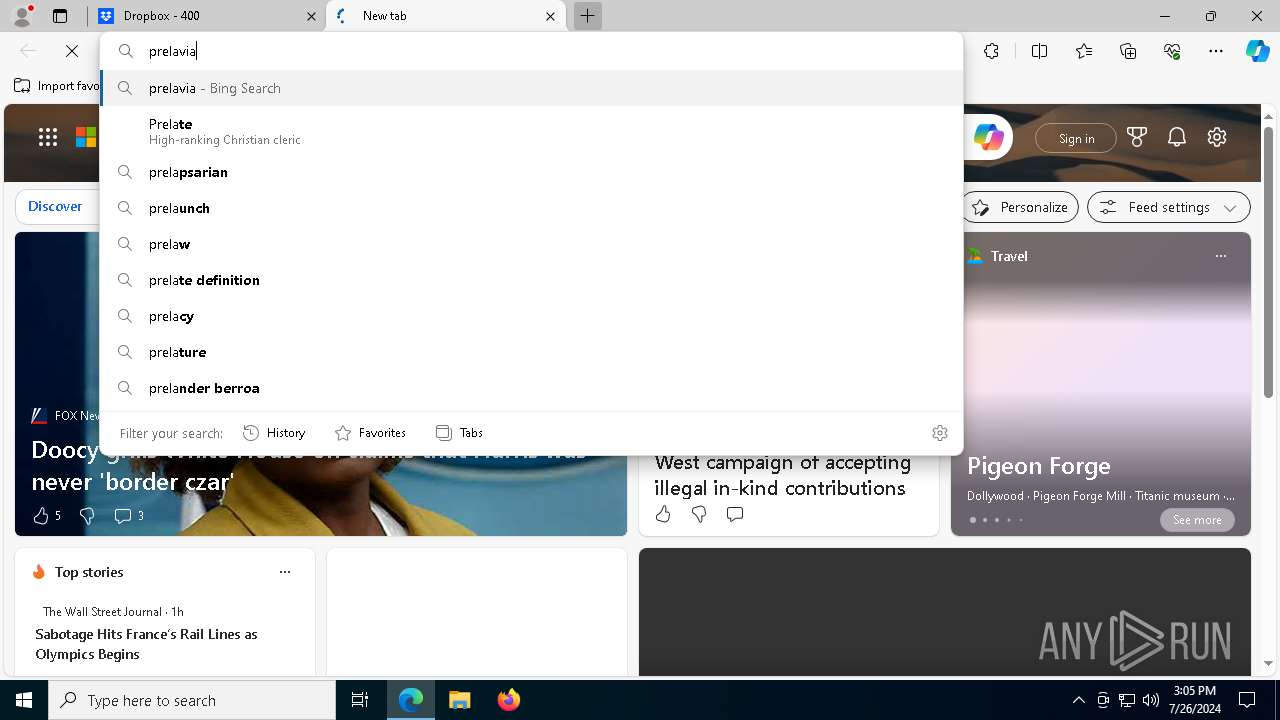The image size is (1280, 720).
Task: Close the New tab tab
Action: pos(550,16)
